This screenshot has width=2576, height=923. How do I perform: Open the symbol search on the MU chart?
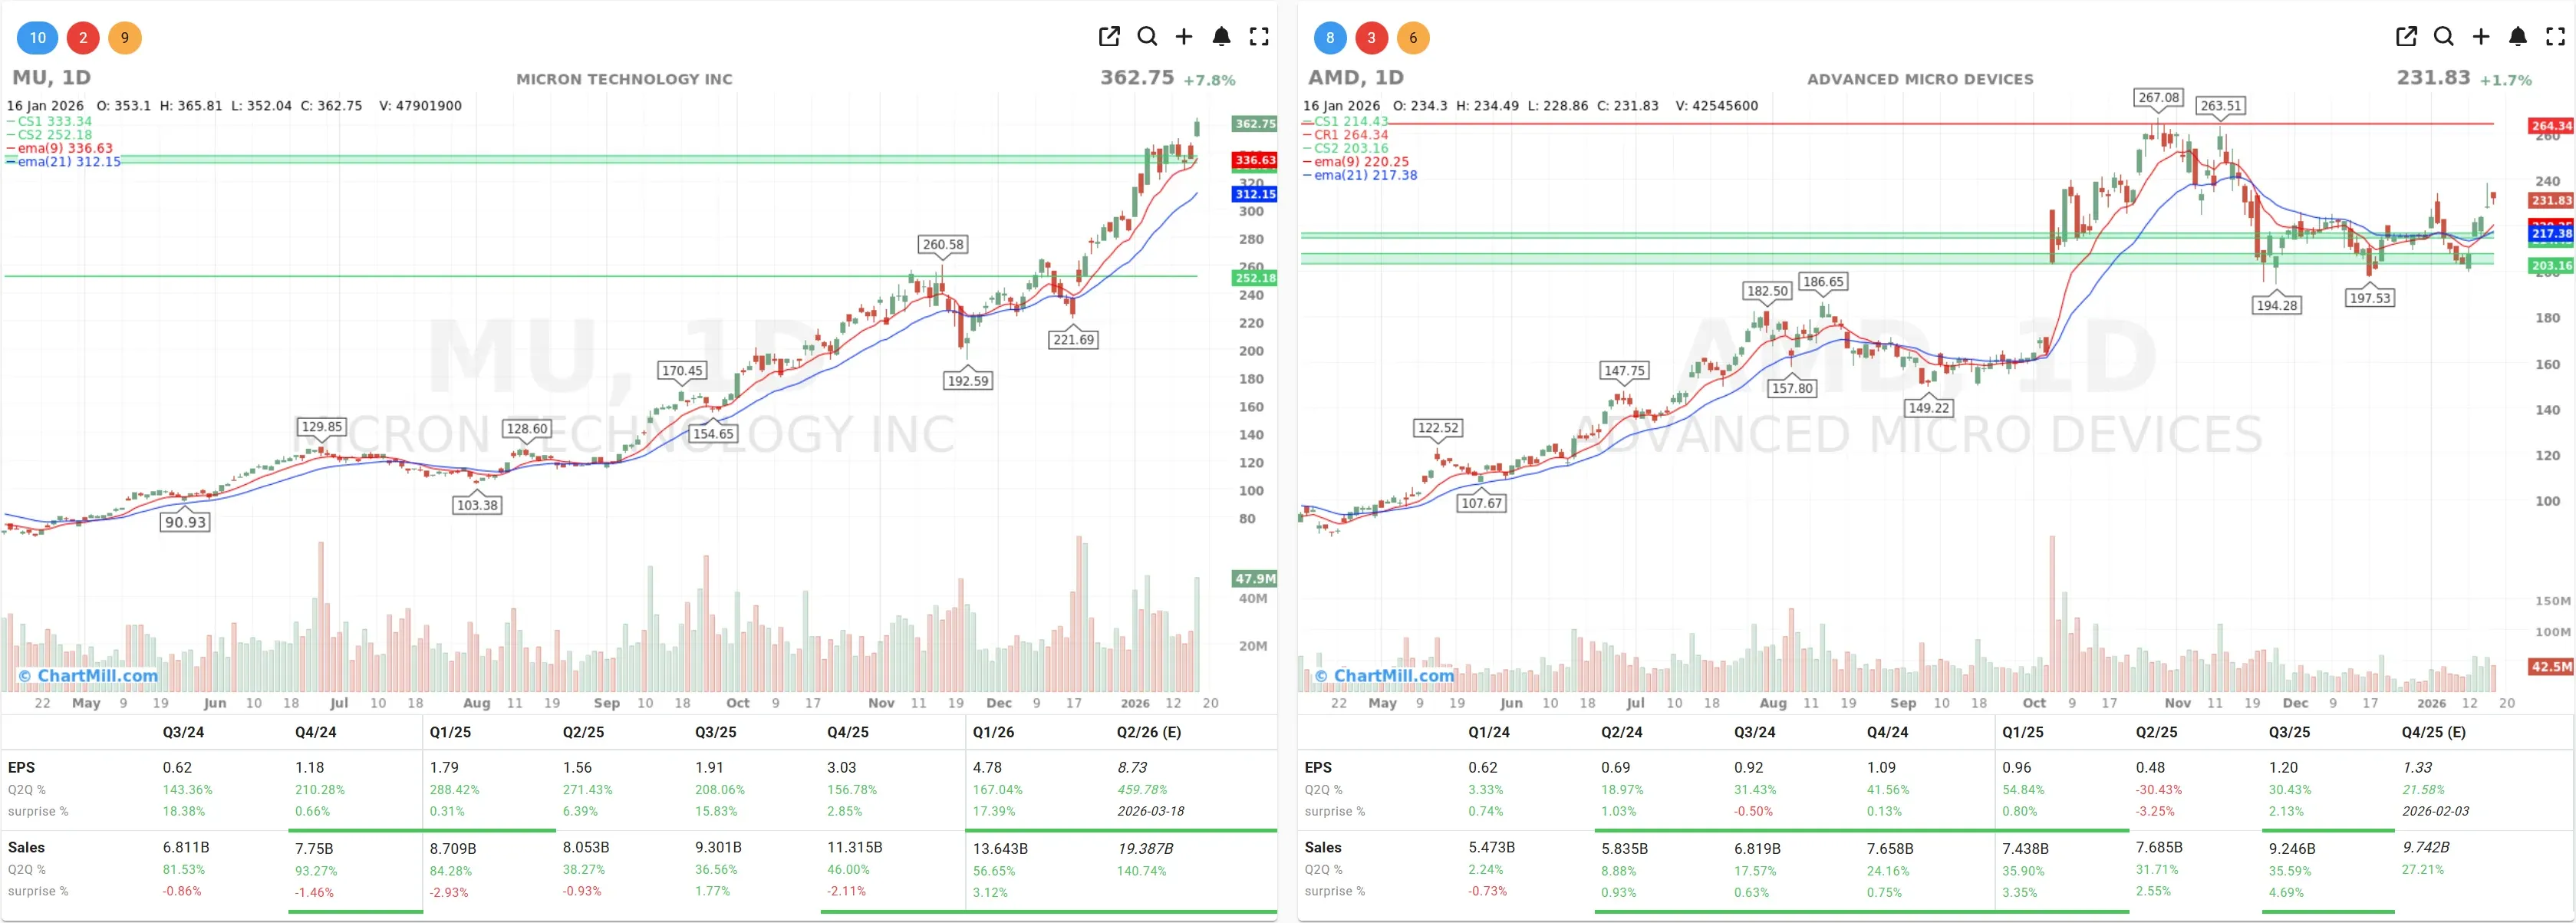tap(1147, 36)
